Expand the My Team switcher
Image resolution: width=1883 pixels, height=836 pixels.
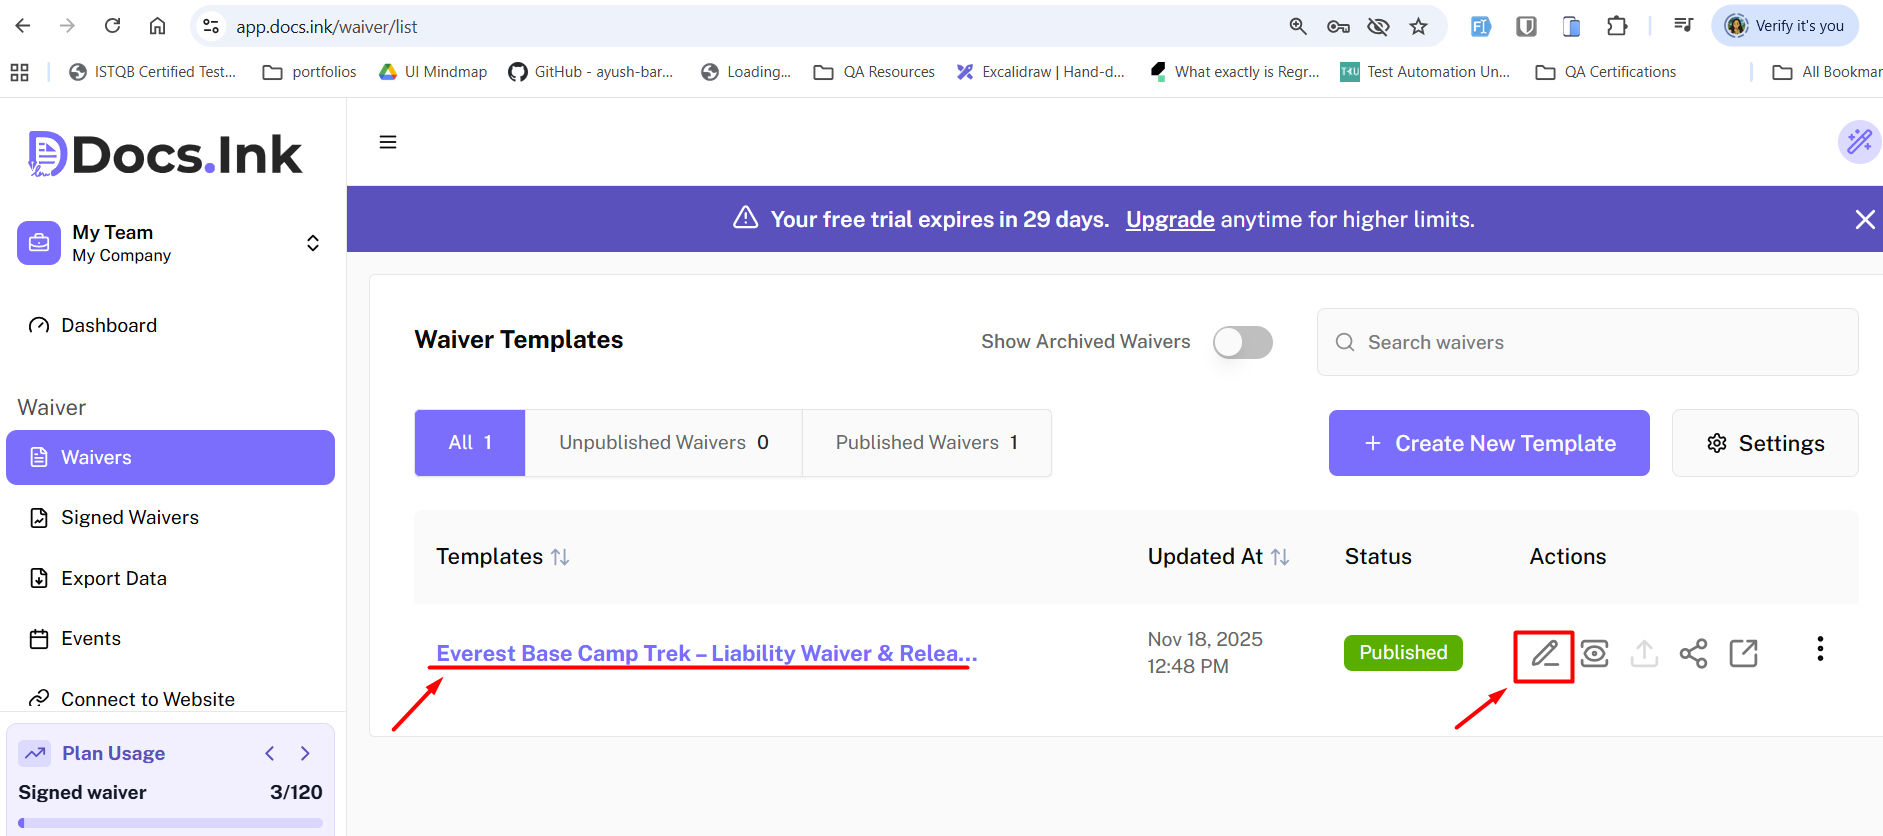(312, 243)
